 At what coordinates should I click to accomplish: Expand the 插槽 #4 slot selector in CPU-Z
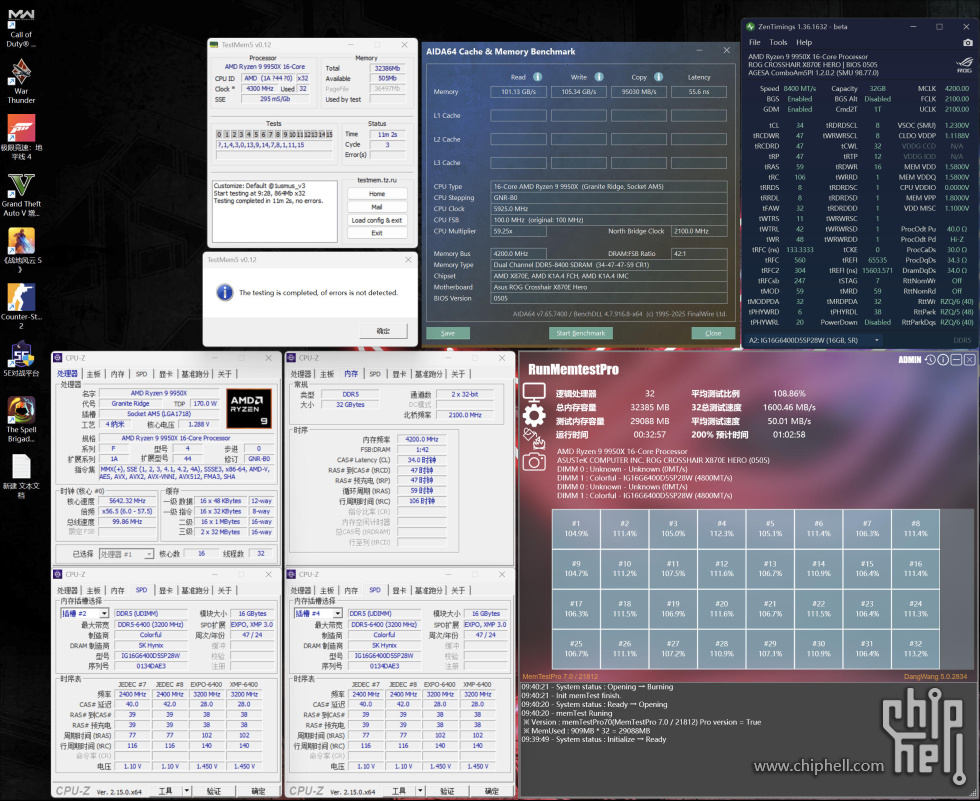point(338,614)
